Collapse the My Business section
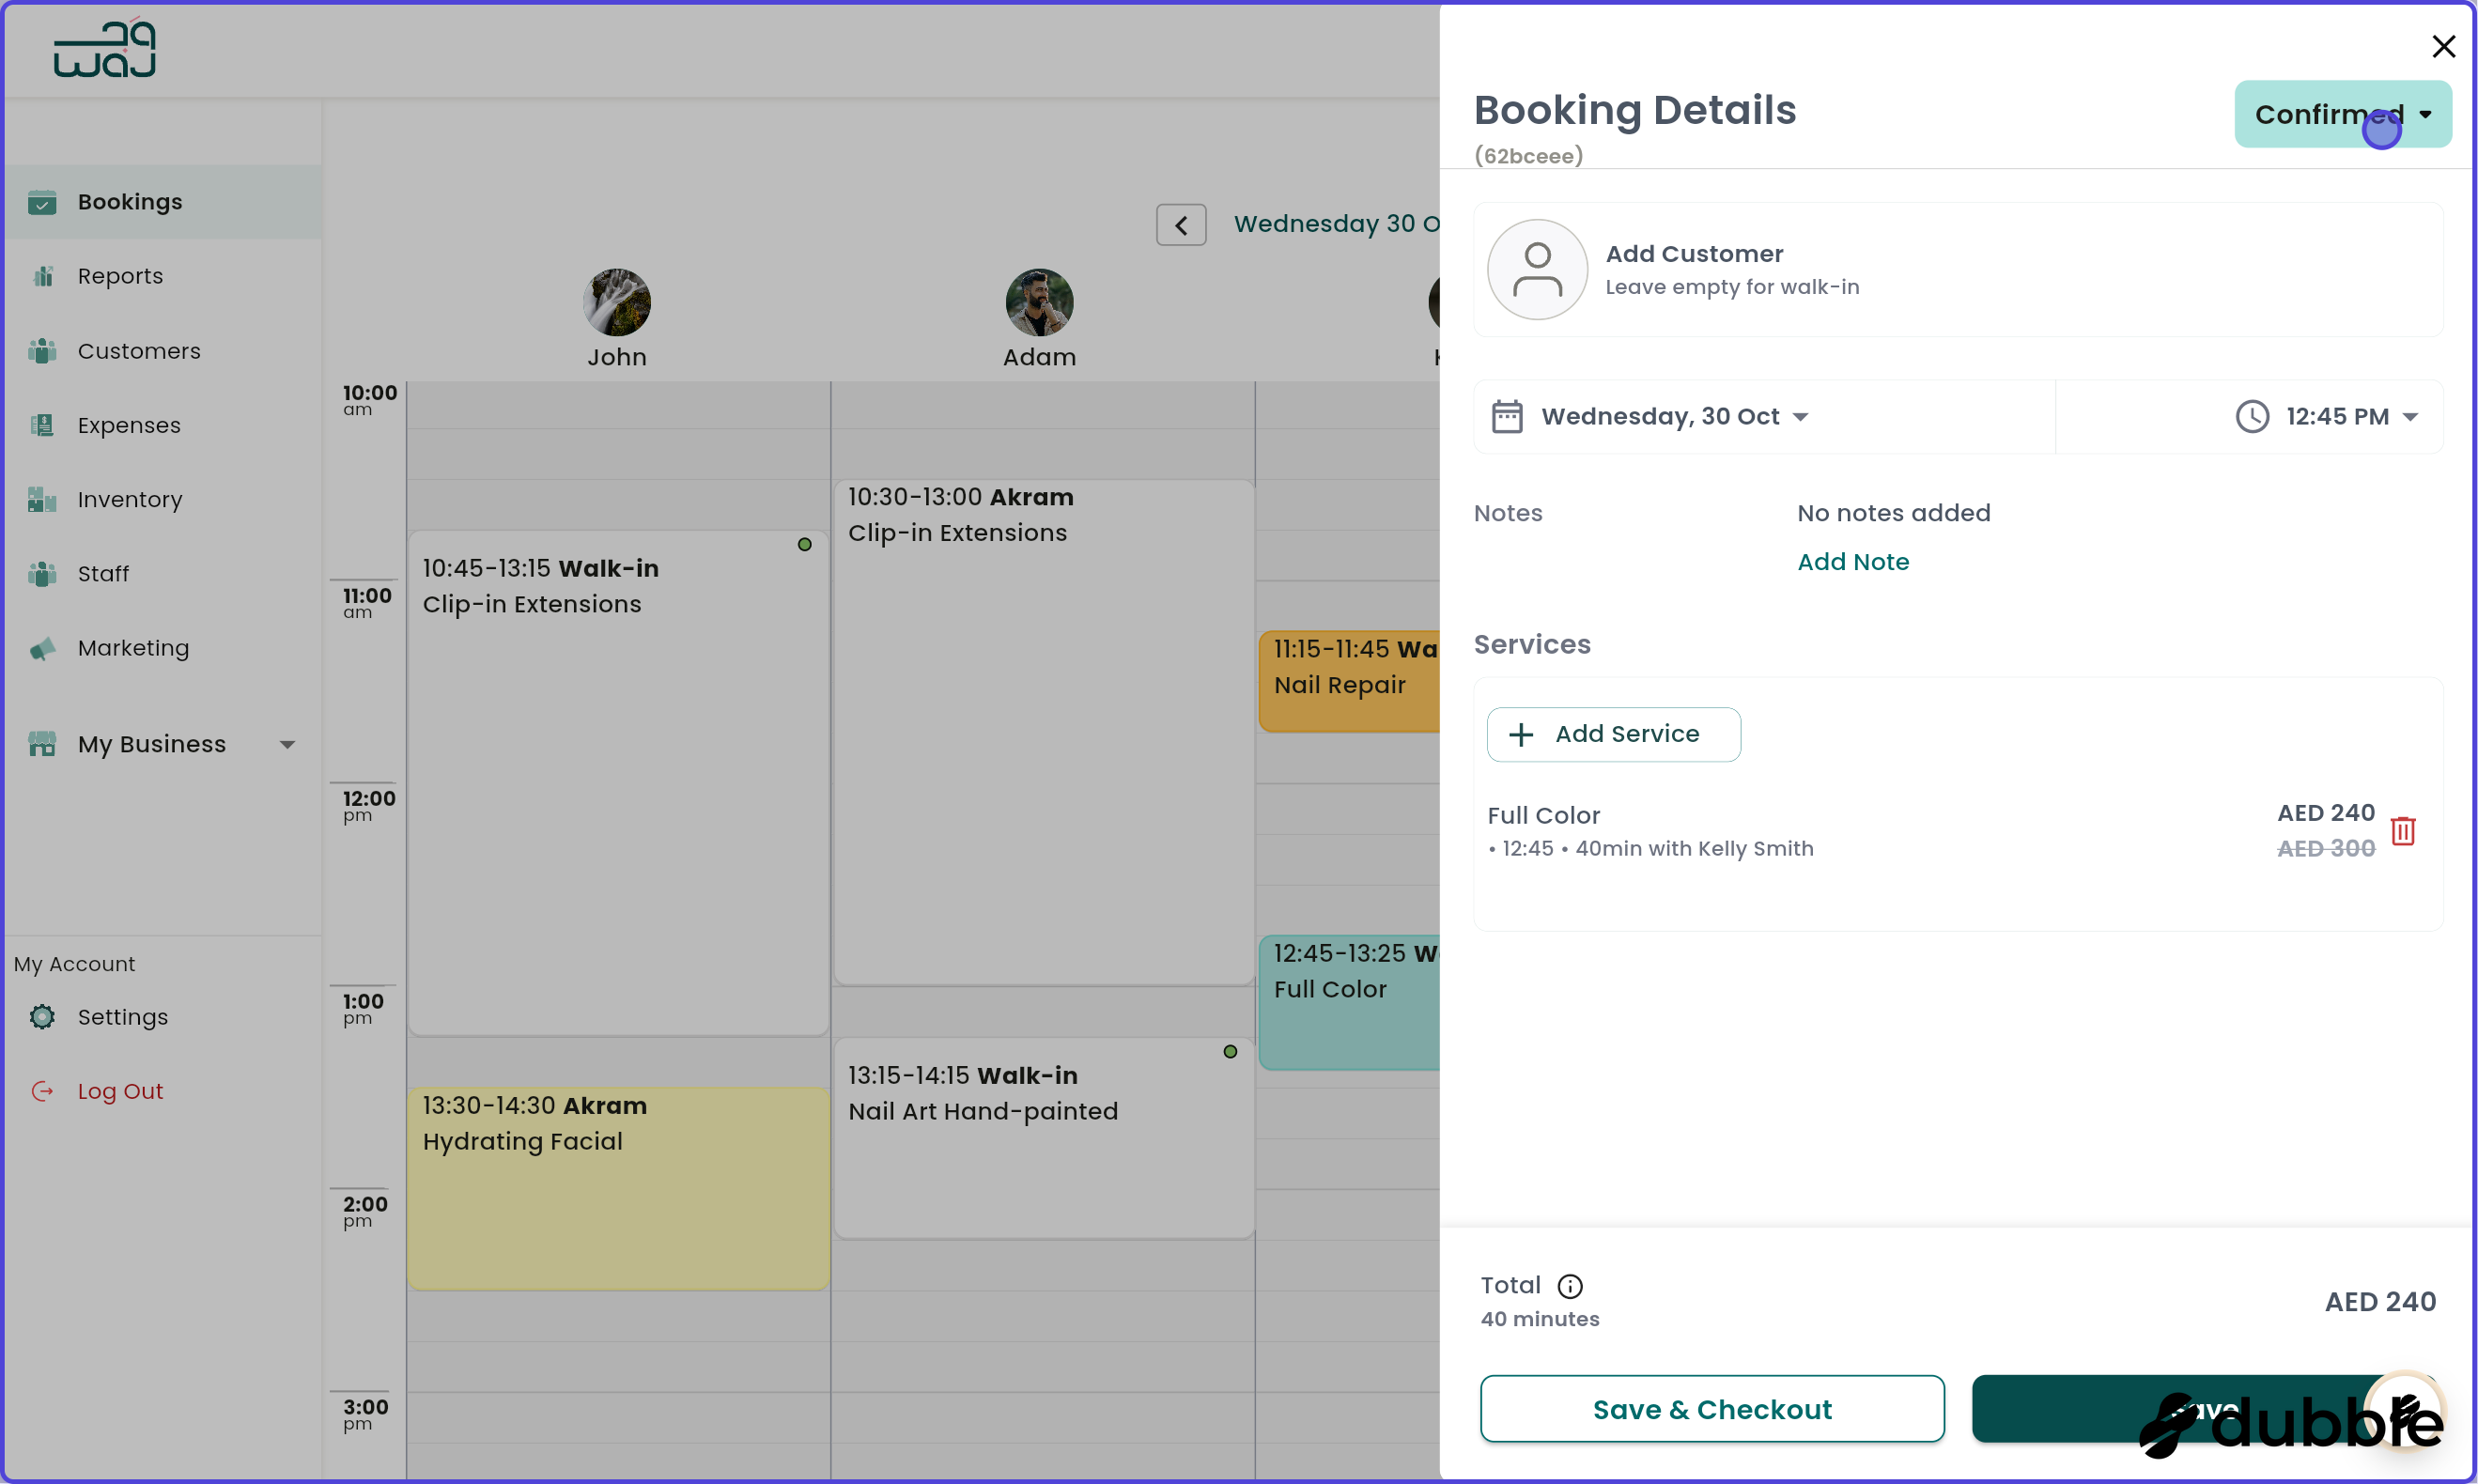This screenshot has width=2478, height=1484. [287, 744]
